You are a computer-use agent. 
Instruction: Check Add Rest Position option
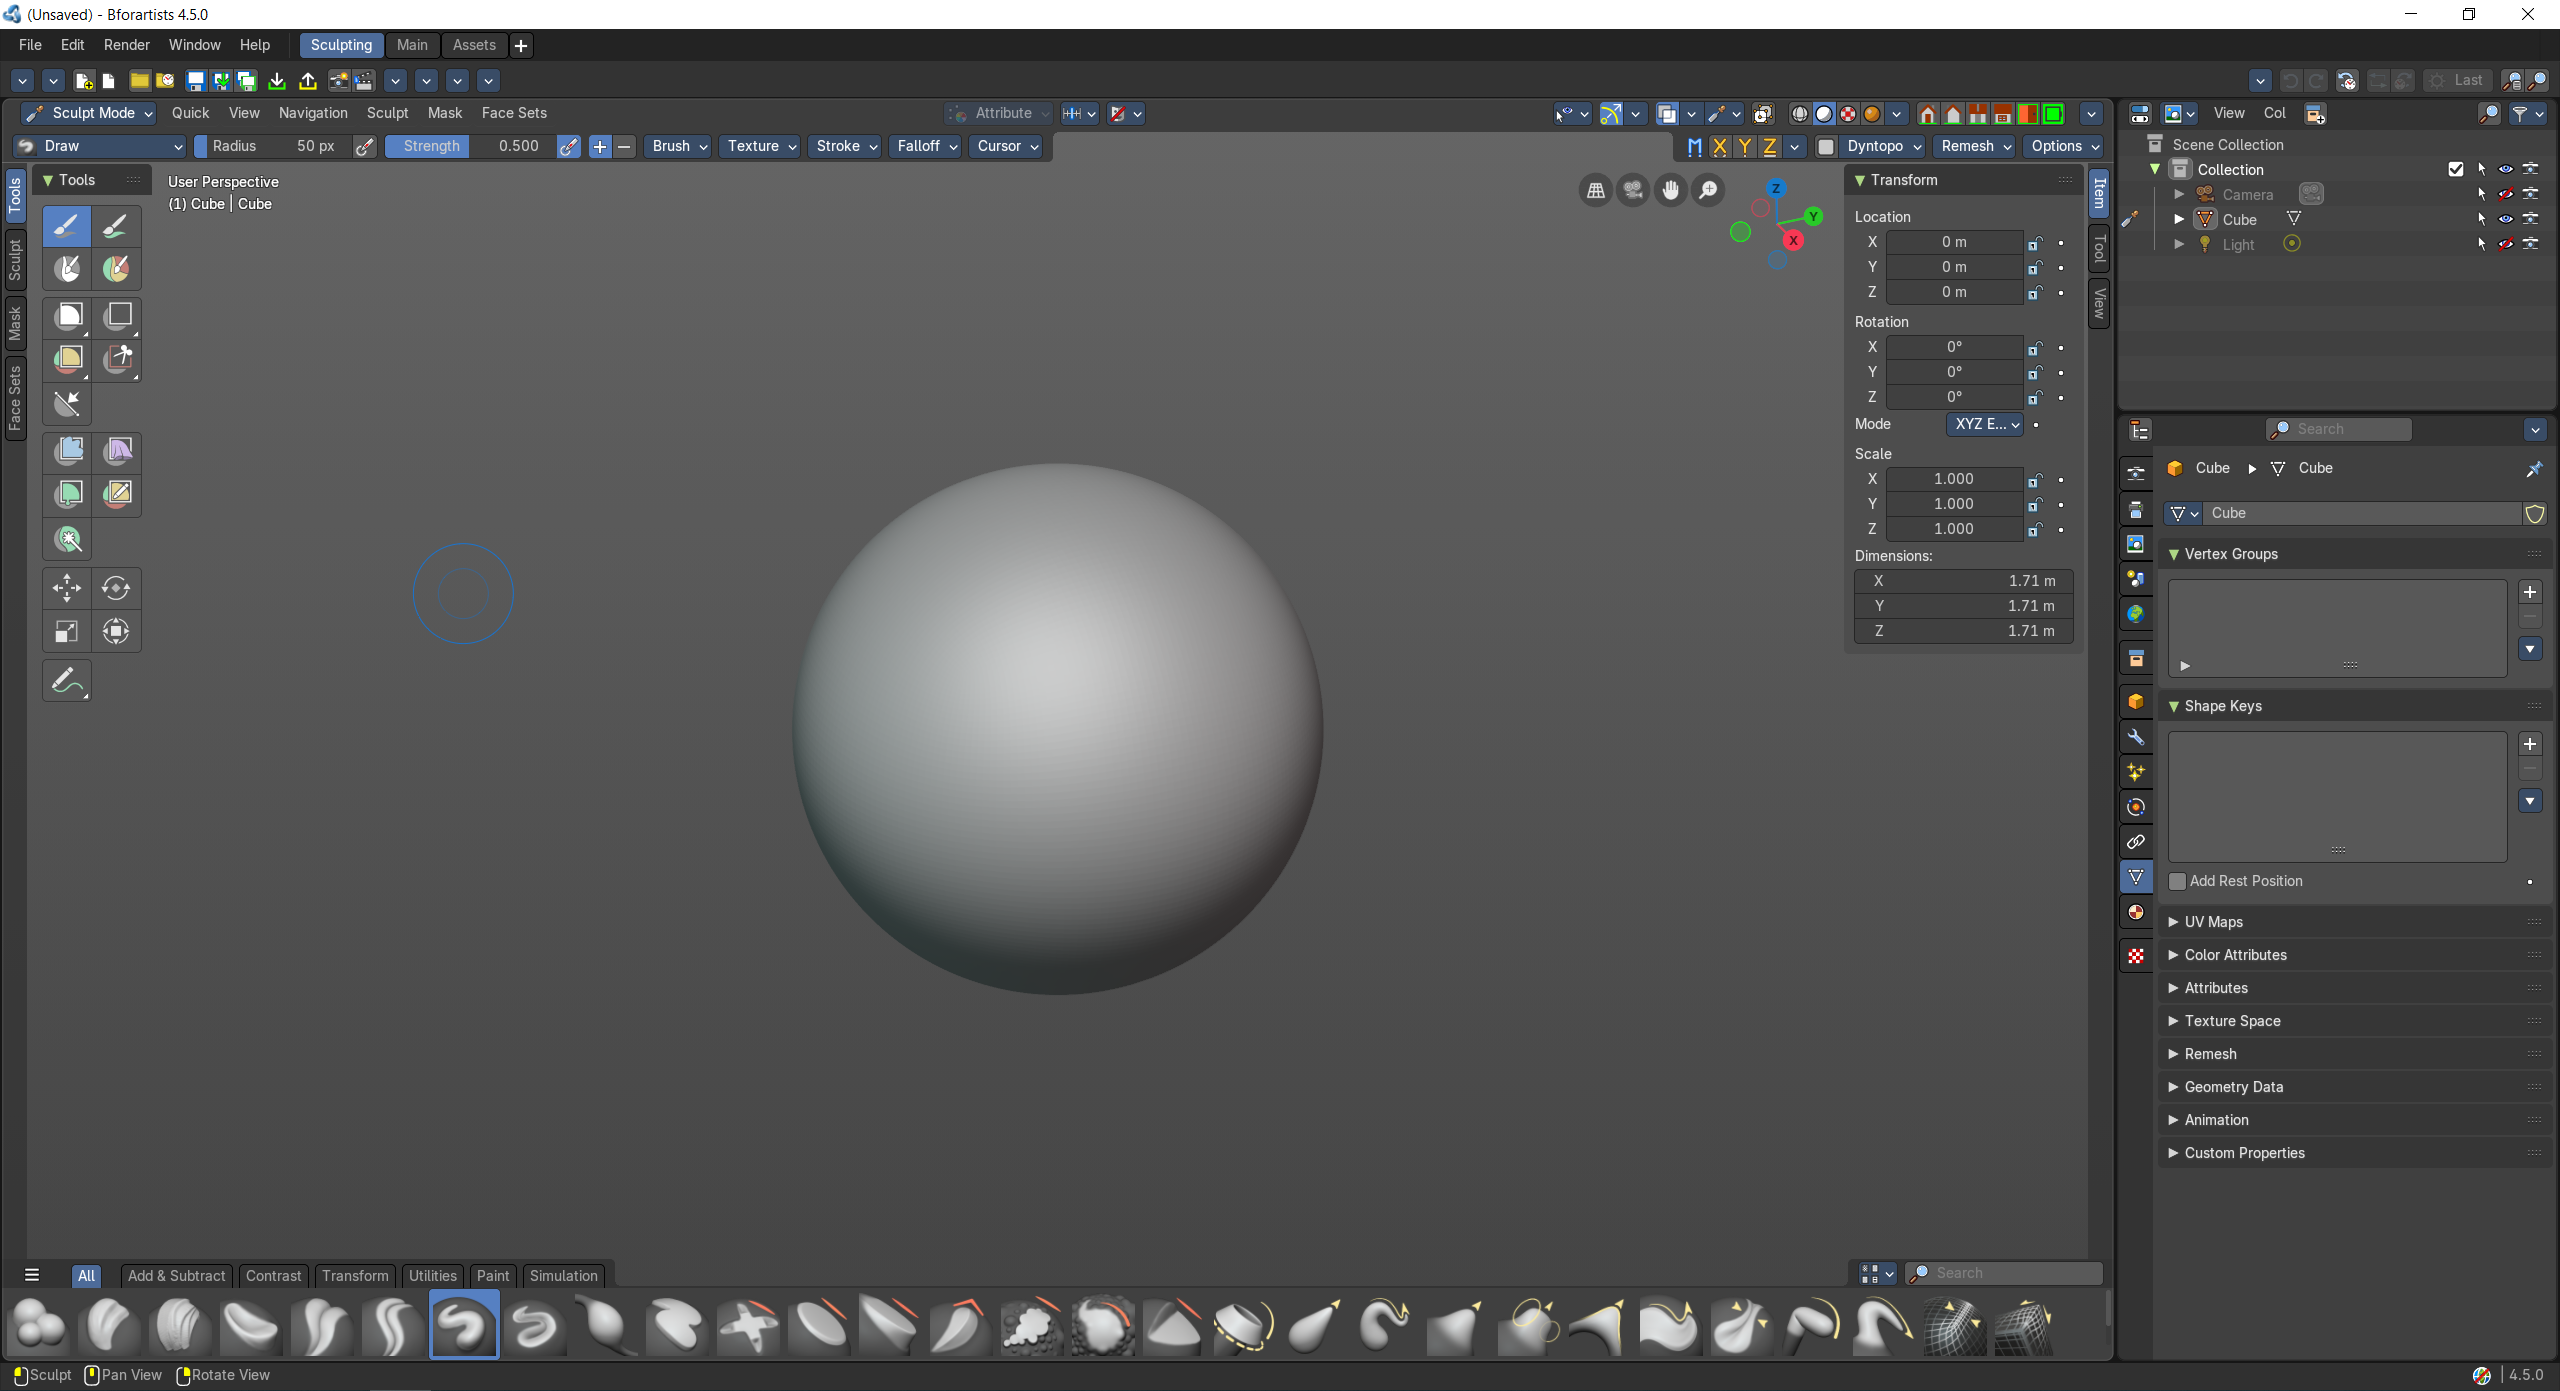coord(2177,881)
